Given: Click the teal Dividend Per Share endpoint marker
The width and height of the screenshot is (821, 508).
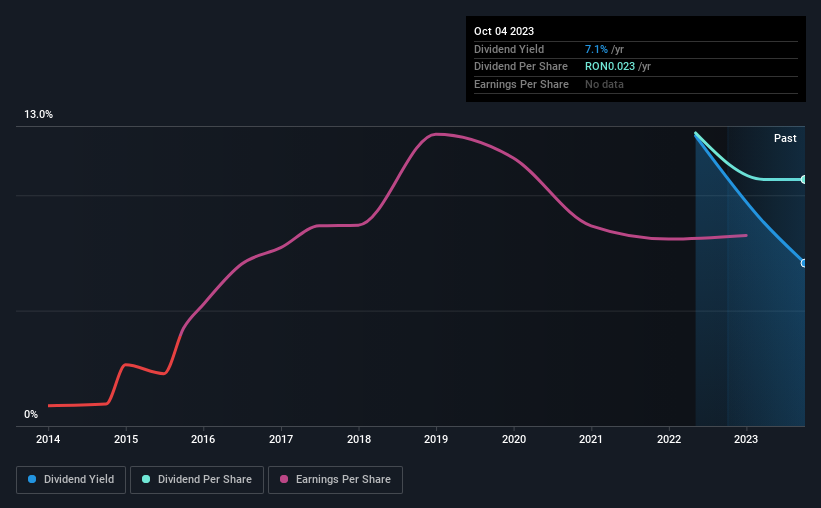Looking at the screenshot, I should point(803,180).
